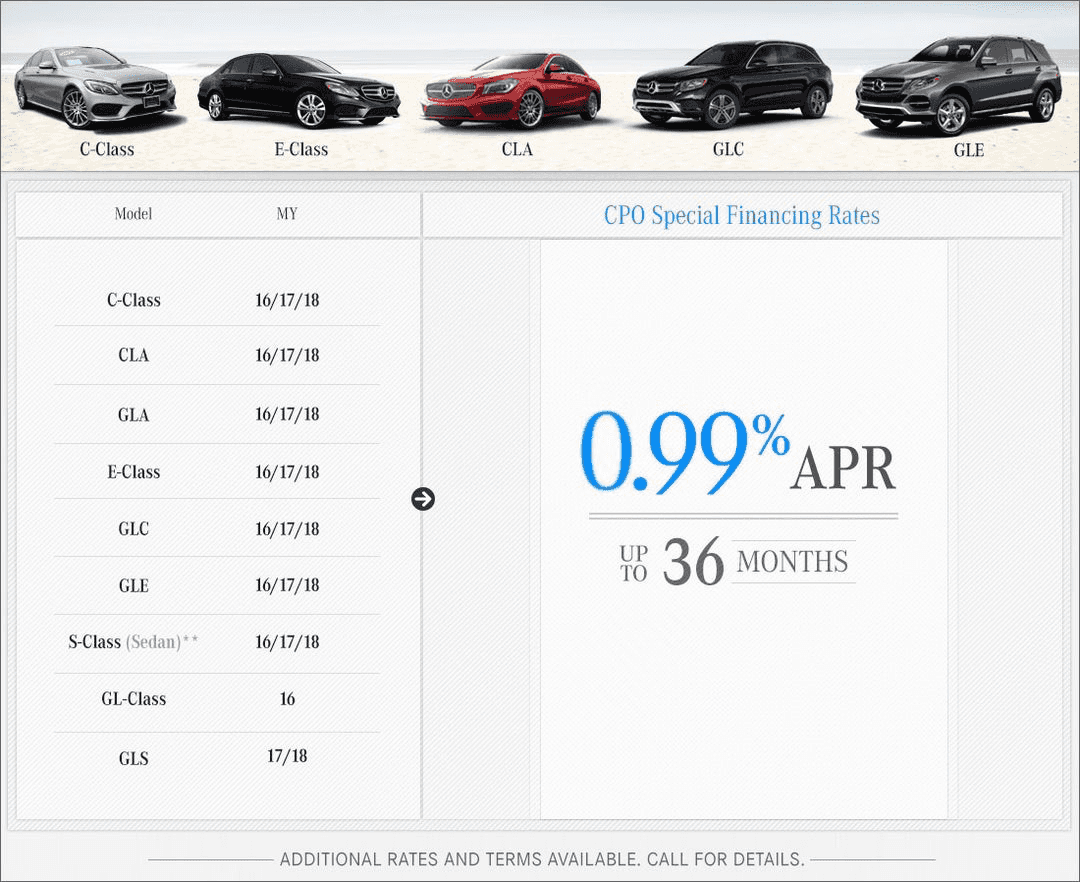The height and width of the screenshot is (882, 1080).
Task: Select the C-Class row in the model table
Action: [x=217, y=300]
